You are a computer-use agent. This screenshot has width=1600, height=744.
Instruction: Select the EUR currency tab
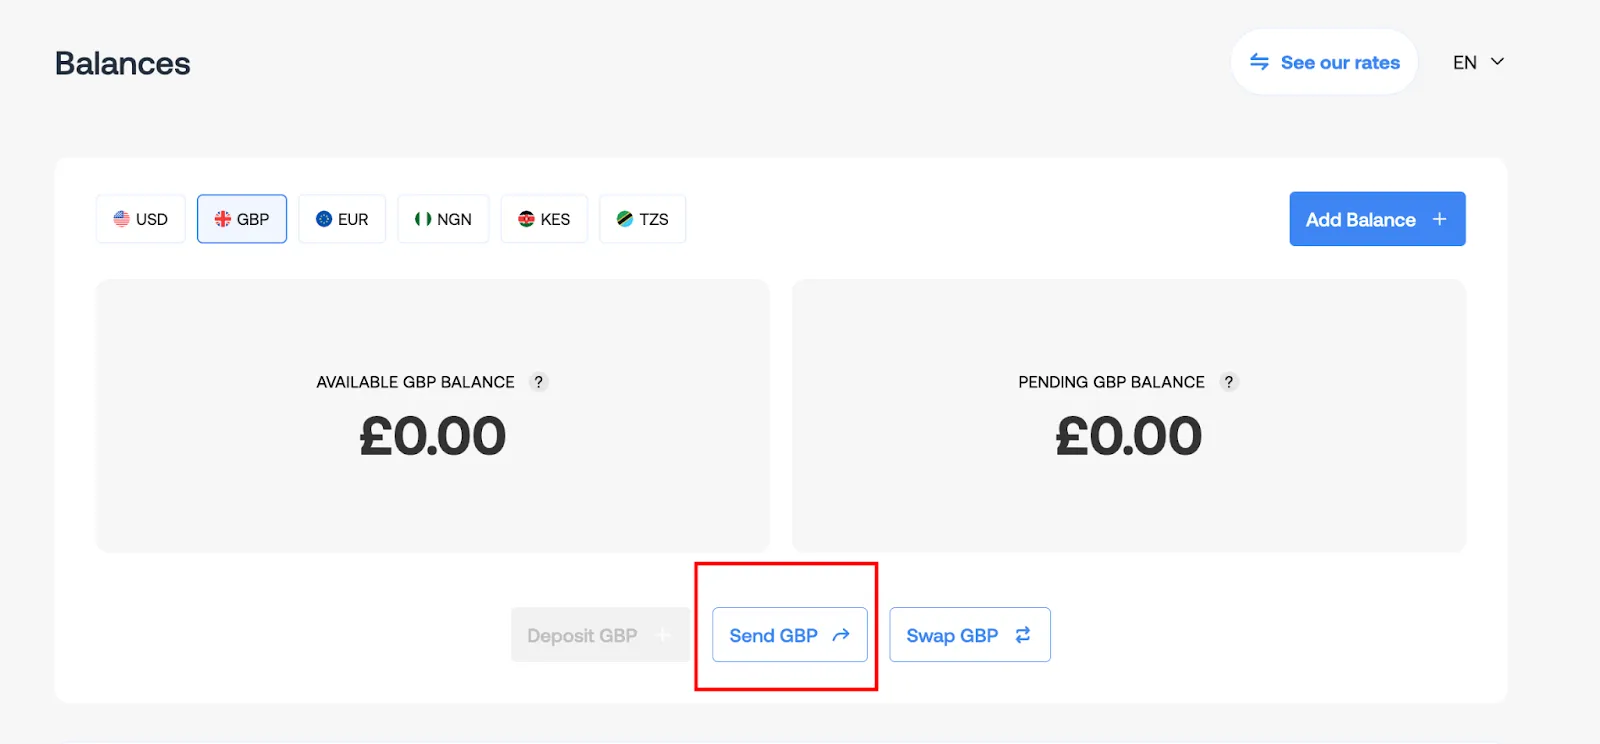[x=342, y=219]
